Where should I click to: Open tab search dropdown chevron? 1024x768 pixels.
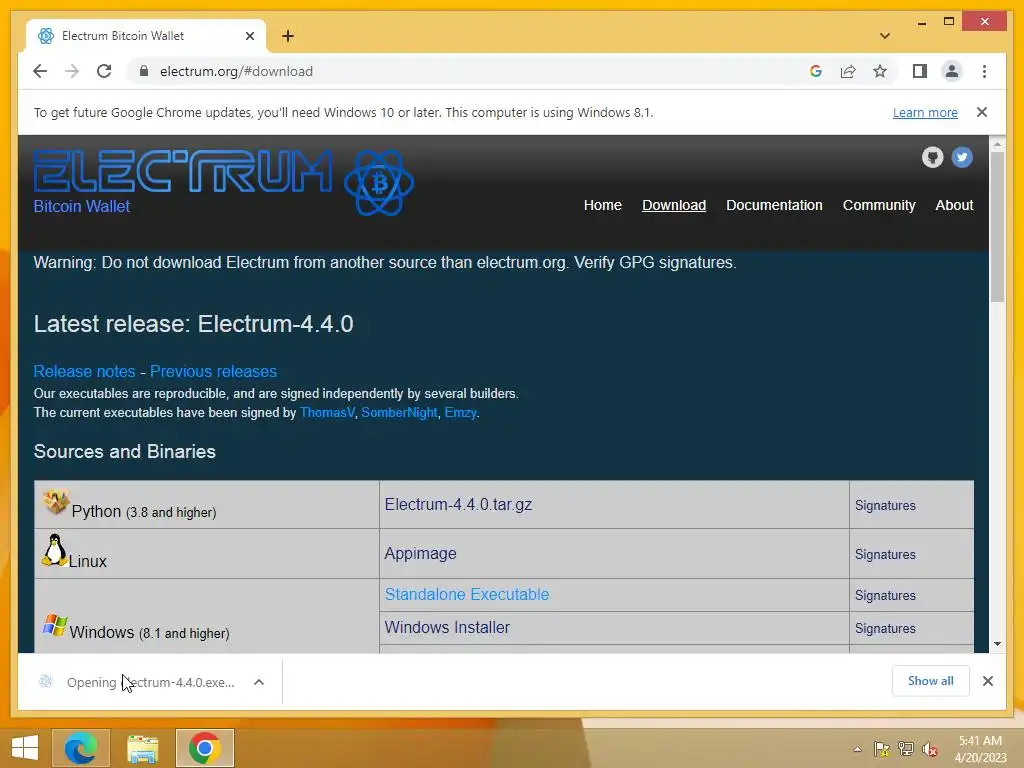[x=885, y=36]
